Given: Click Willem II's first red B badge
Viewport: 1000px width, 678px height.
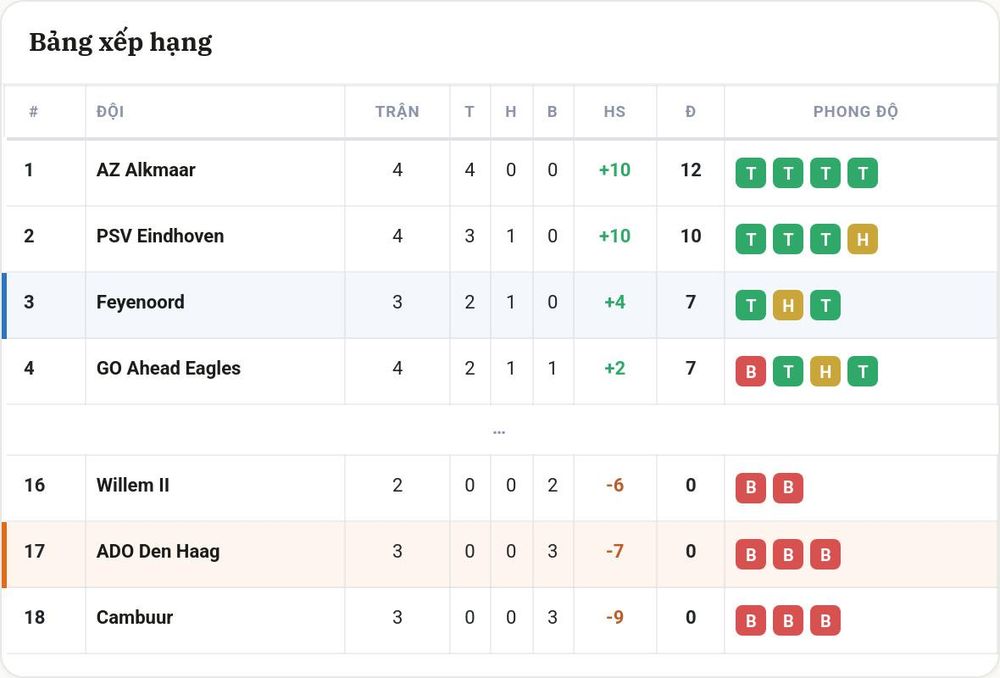Looking at the screenshot, I should click(x=751, y=488).
